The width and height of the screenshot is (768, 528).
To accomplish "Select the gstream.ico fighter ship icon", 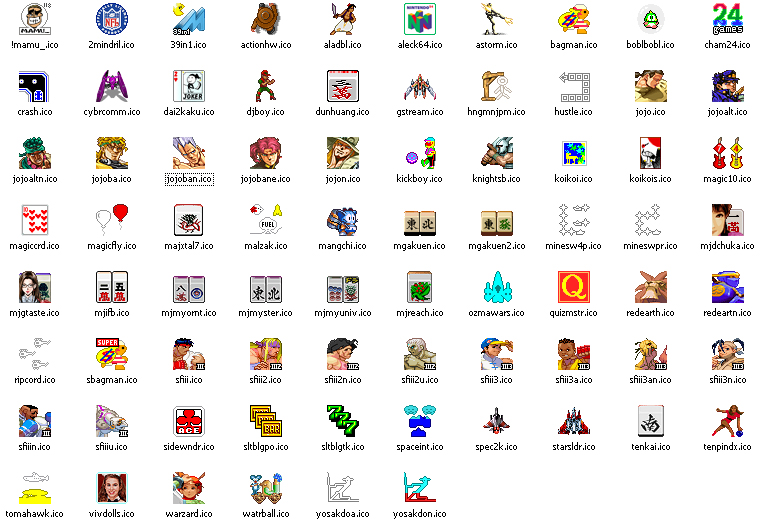I will pyautogui.click(x=420, y=86).
